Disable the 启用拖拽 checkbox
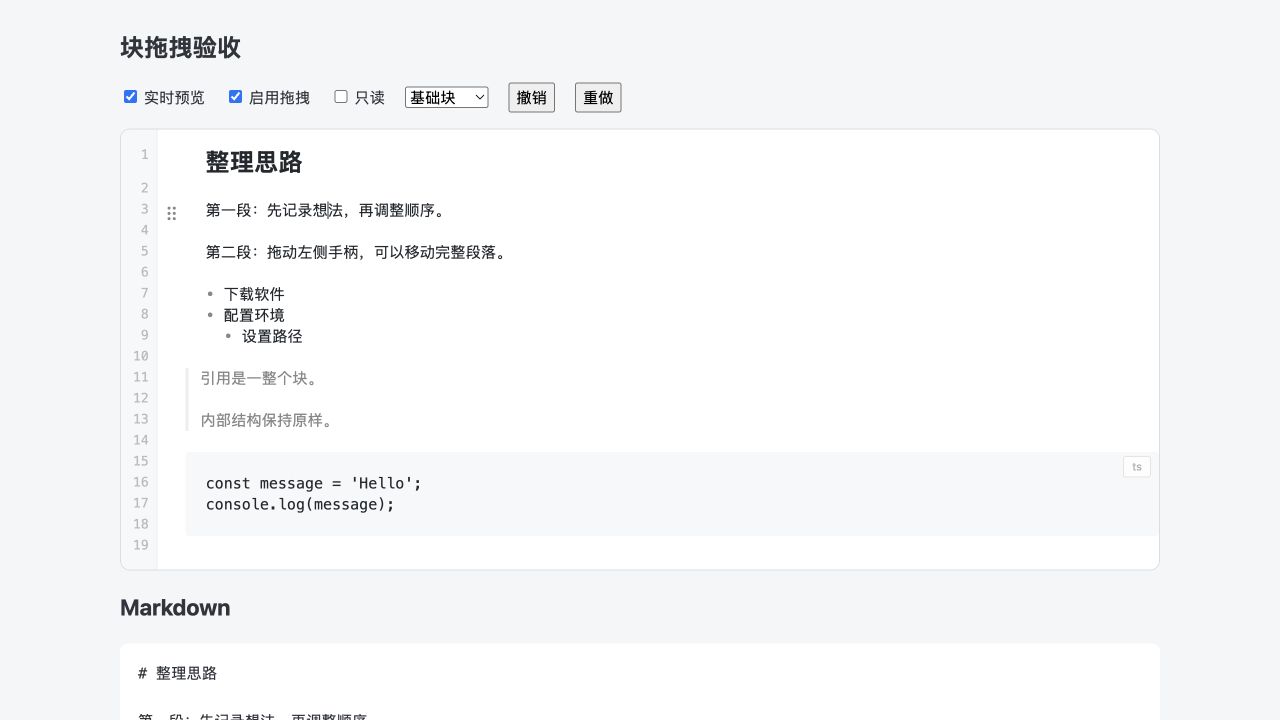Viewport: 1280px width, 720px height. (235, 97)
